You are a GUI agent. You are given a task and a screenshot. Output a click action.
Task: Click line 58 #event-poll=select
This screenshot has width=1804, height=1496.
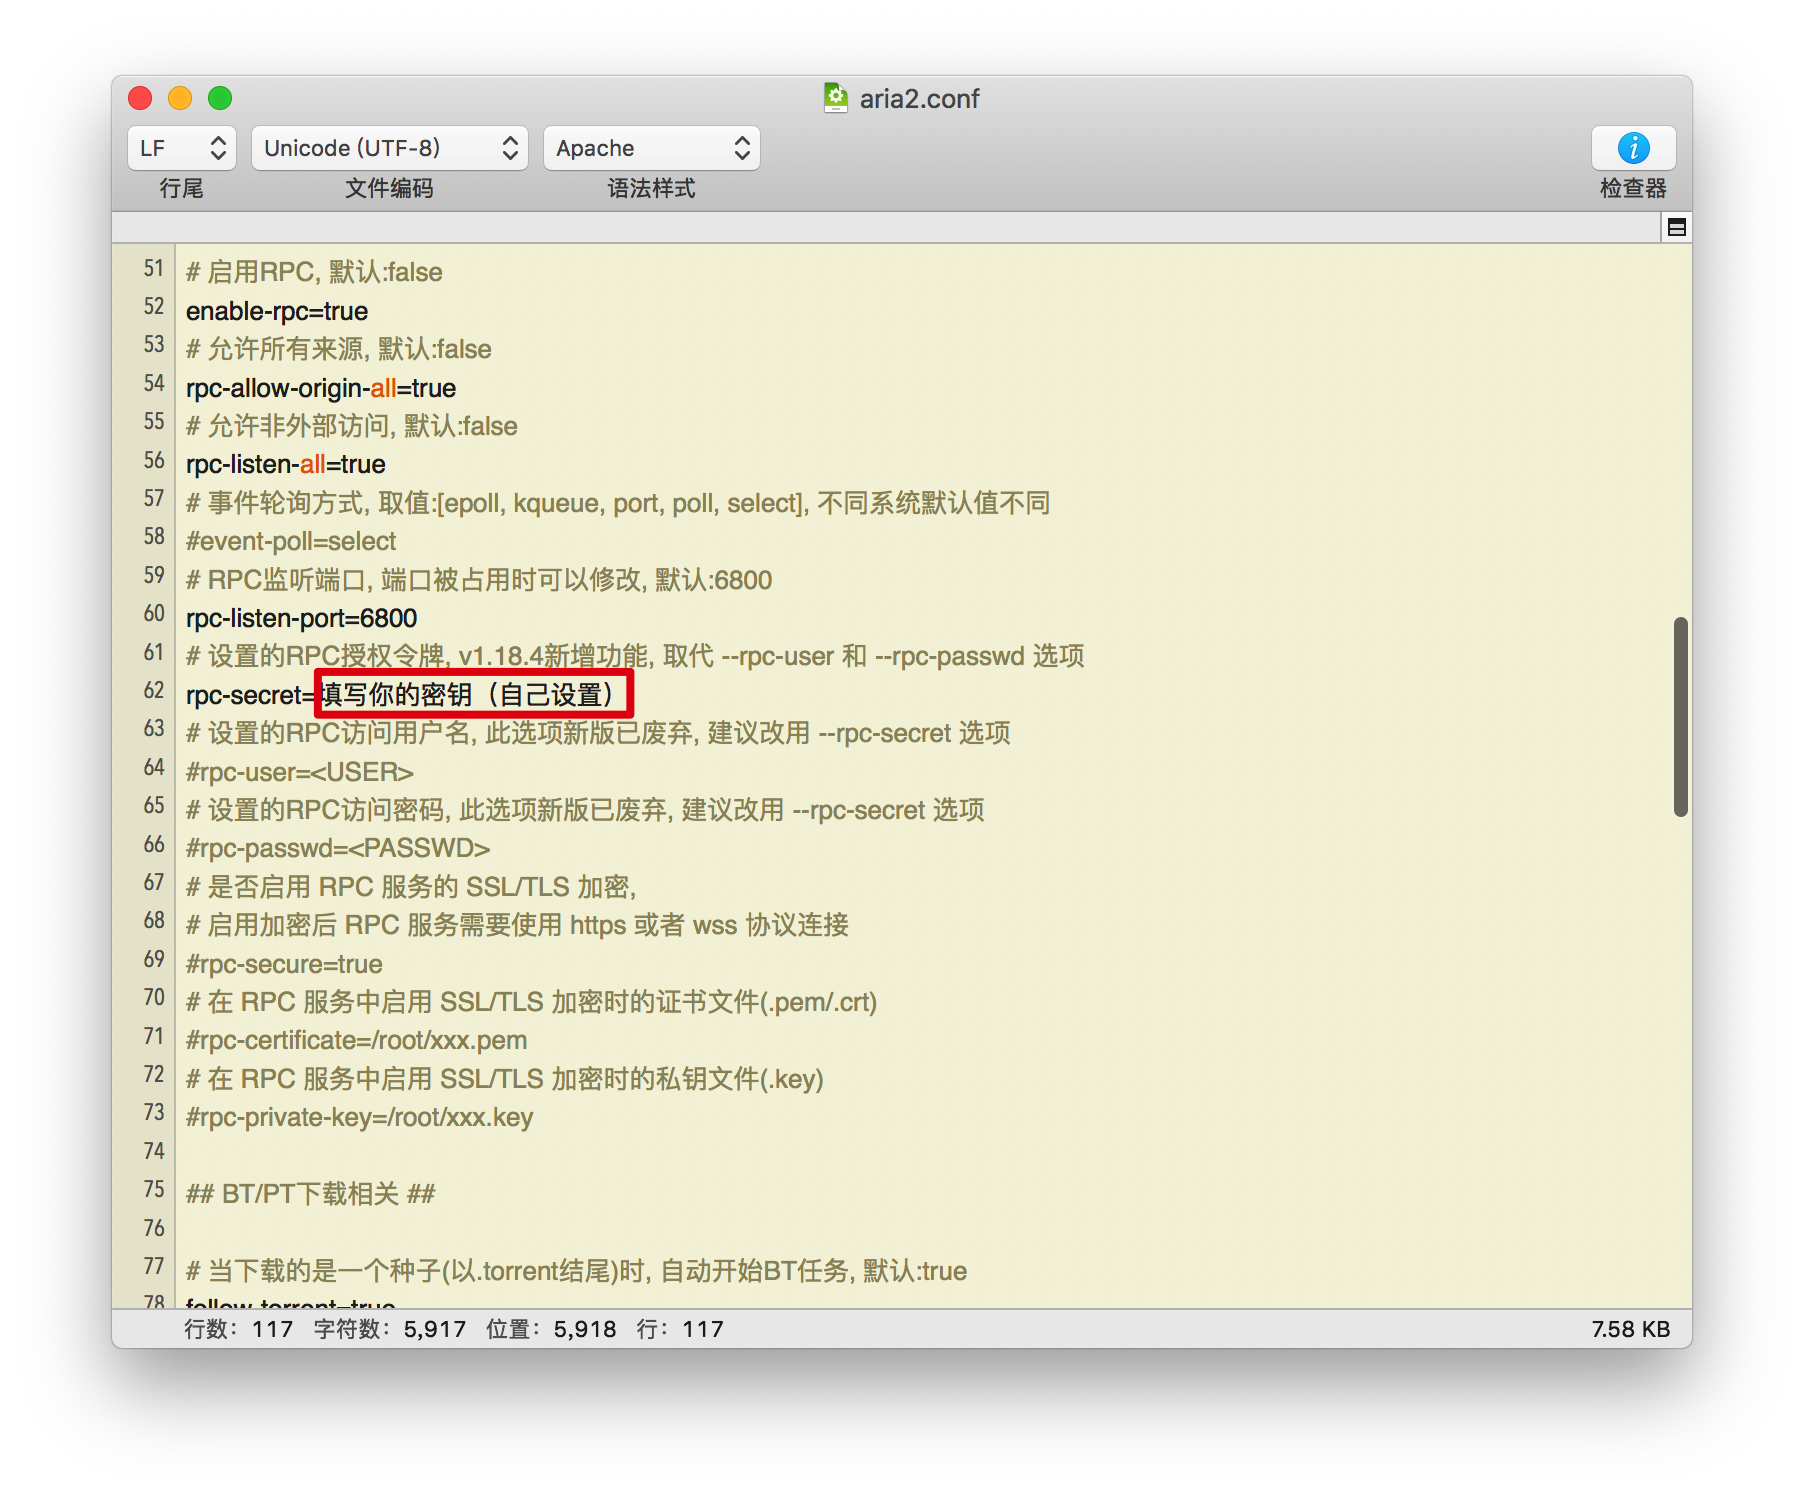(291, 541)
